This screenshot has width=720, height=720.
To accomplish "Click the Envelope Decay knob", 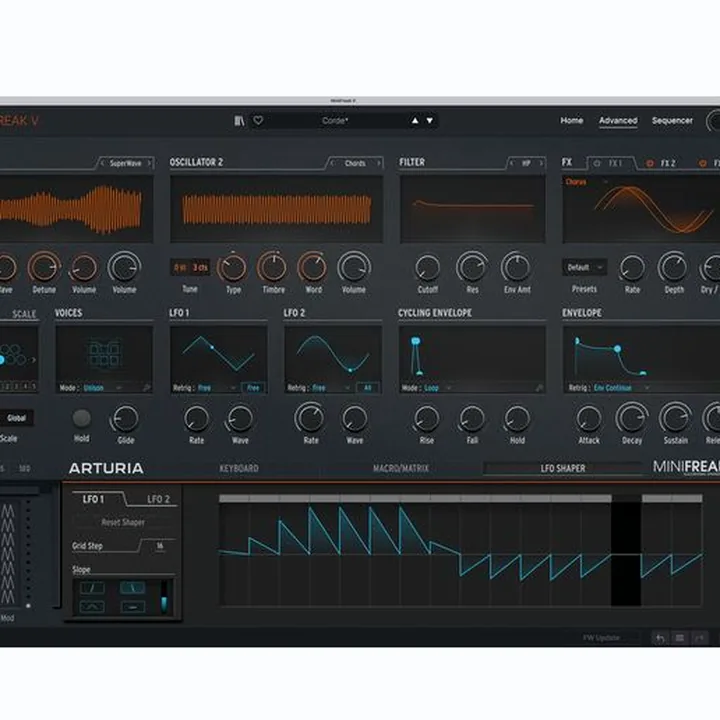I will [632, 418].
